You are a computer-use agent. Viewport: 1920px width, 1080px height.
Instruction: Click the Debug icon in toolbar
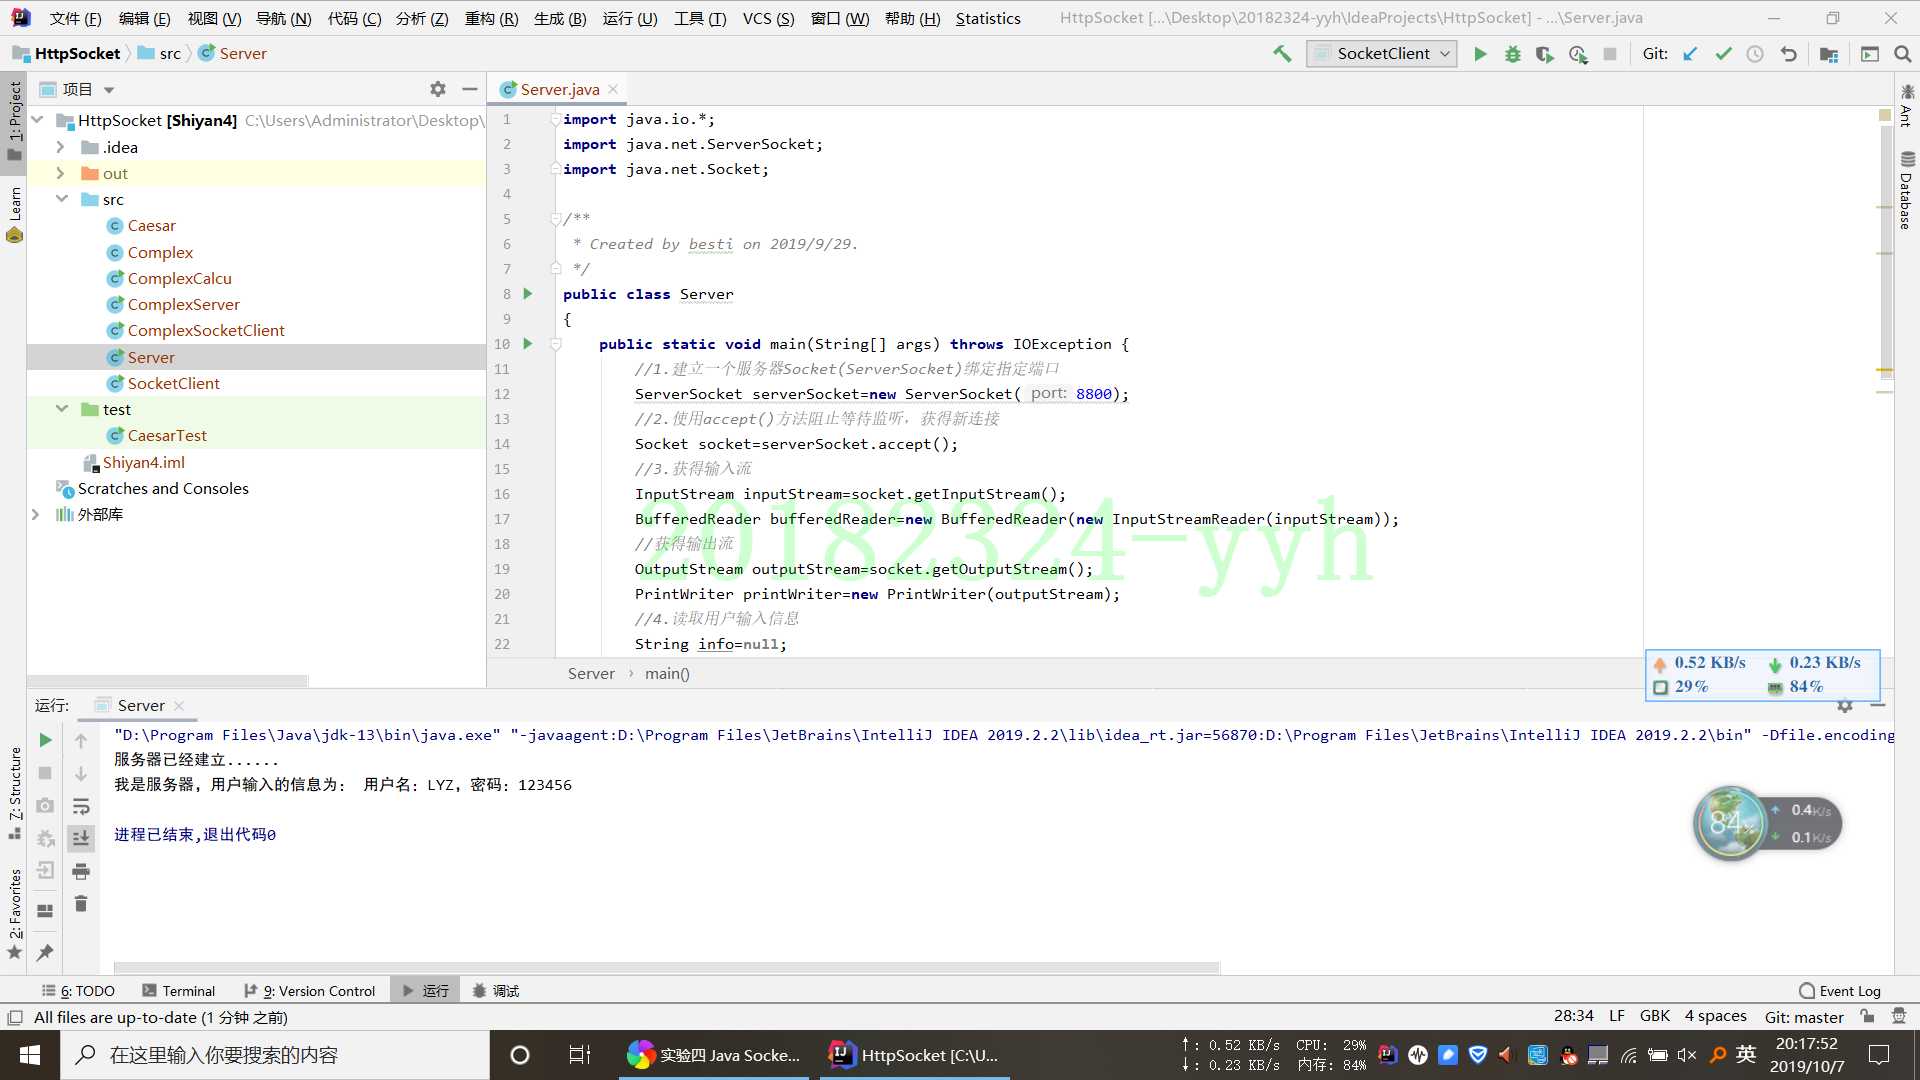coord(1513,53)
